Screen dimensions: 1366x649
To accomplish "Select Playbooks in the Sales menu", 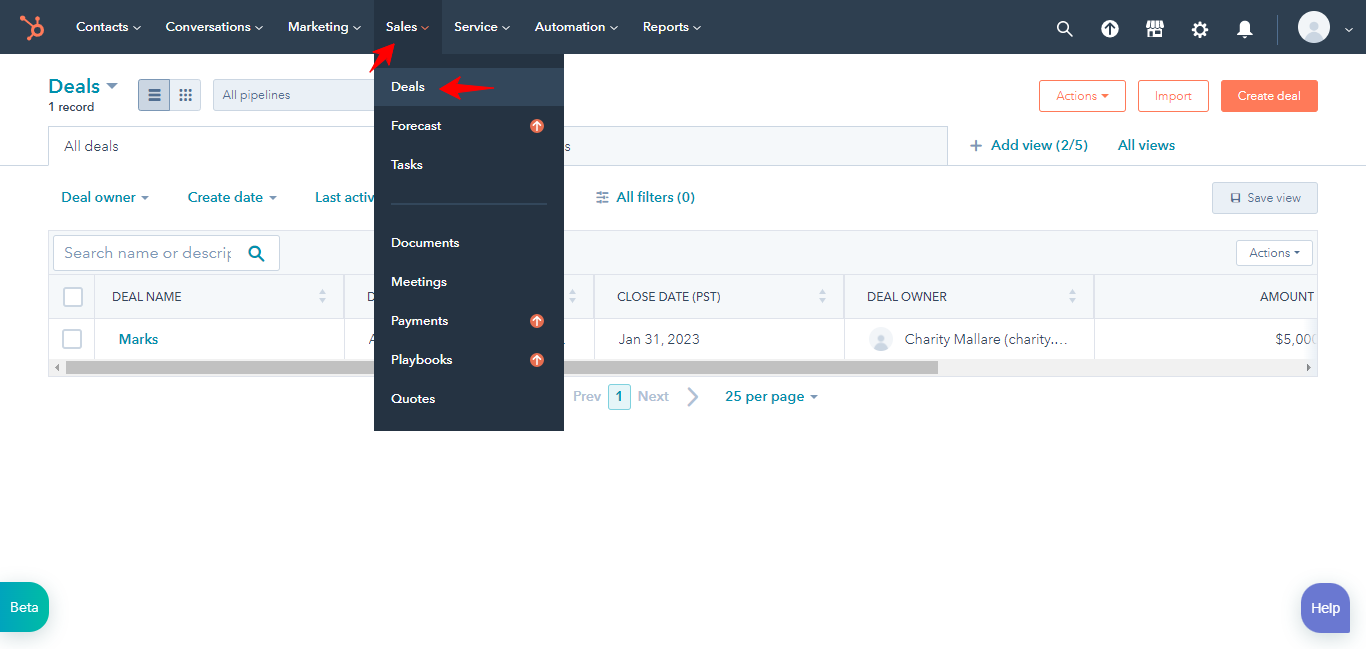I will click(x=469, y=360).
